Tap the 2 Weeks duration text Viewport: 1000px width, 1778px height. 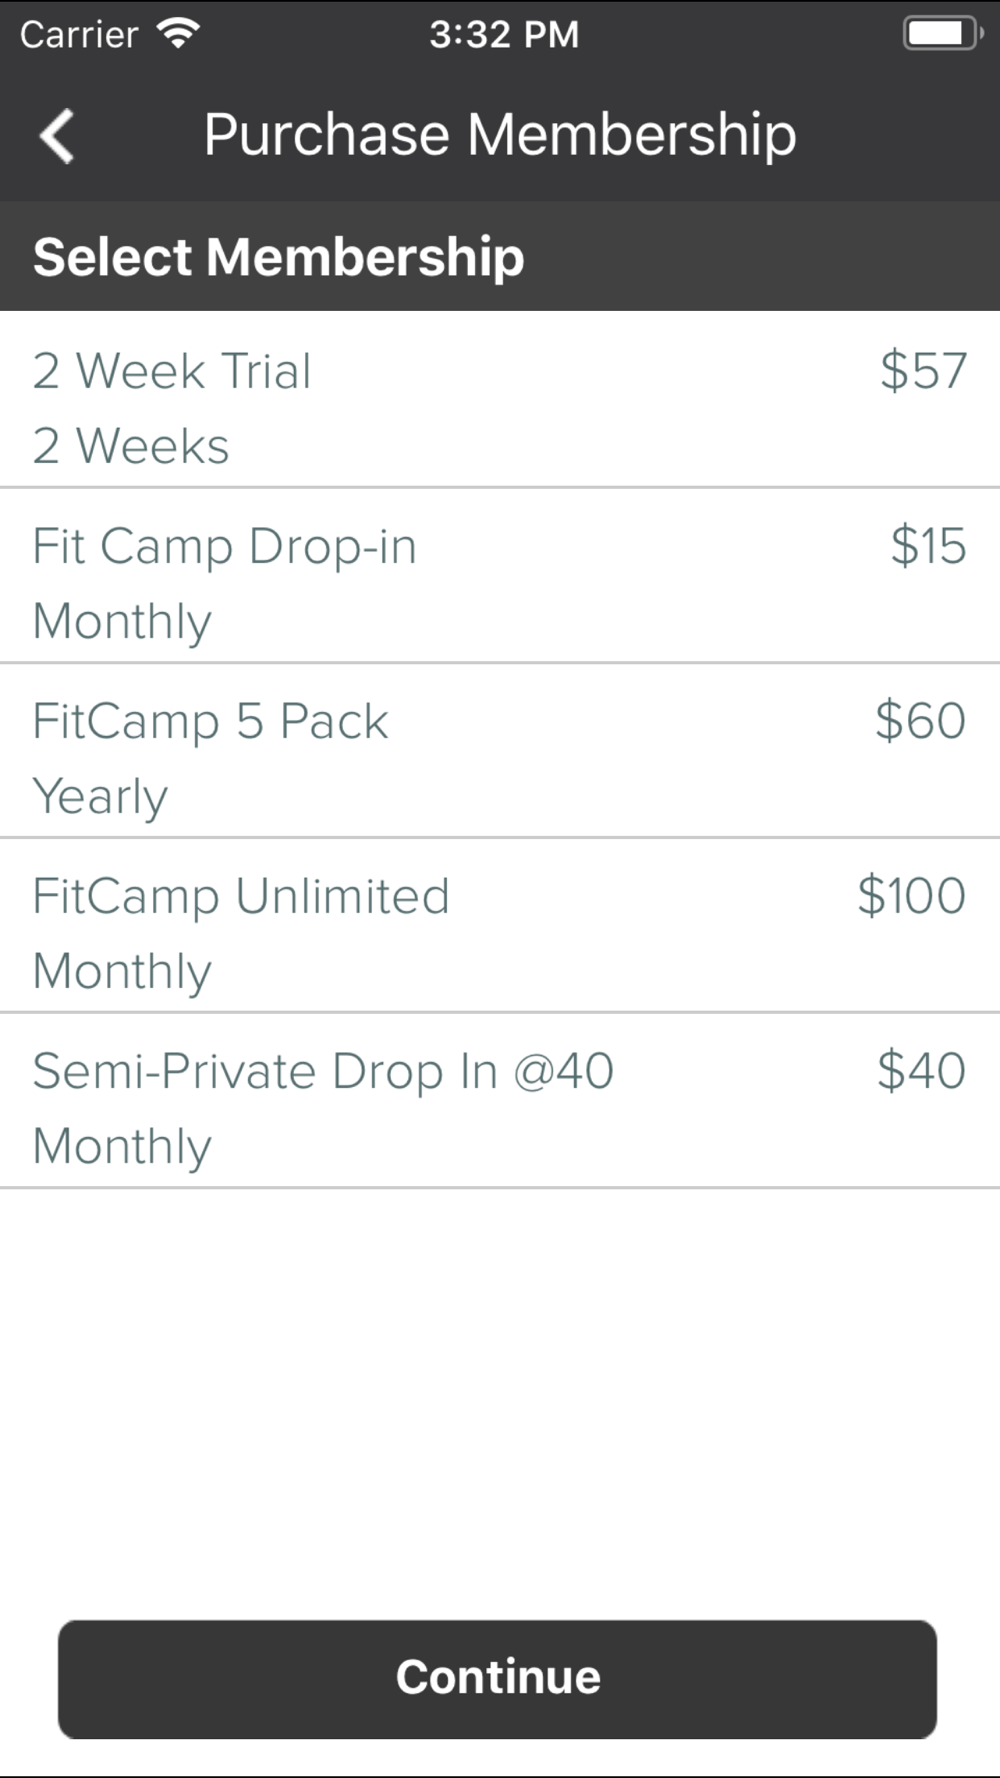pos(131,446)
